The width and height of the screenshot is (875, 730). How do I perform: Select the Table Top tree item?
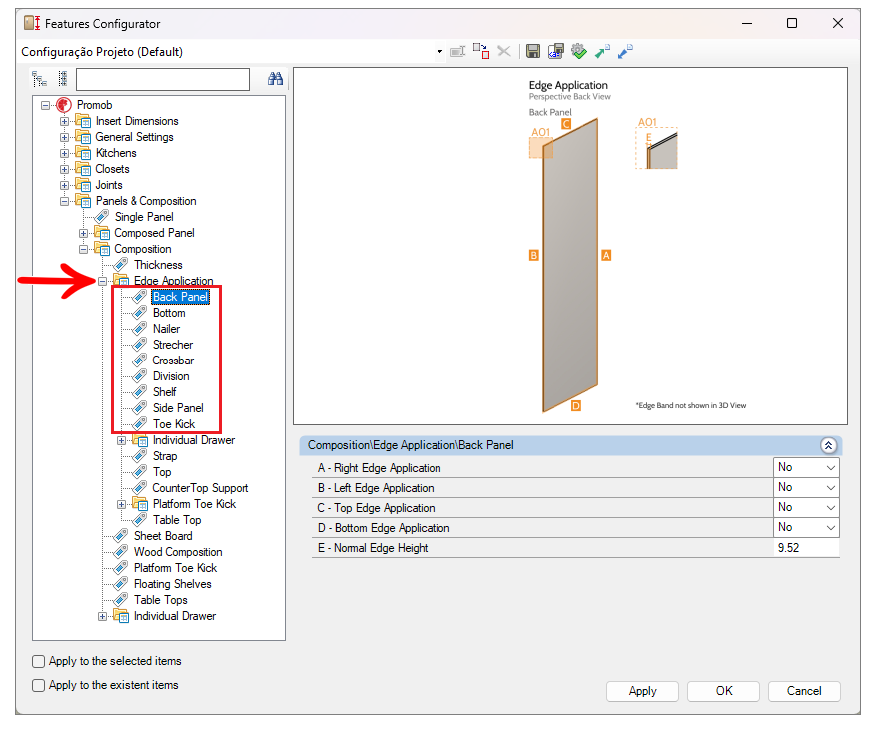pos(177,521)
